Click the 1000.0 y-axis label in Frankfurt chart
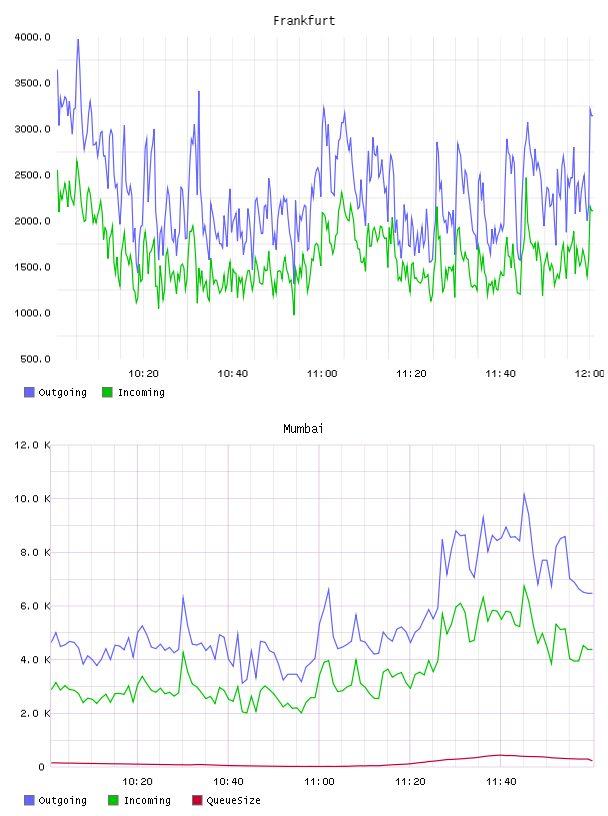 (32, 313)
